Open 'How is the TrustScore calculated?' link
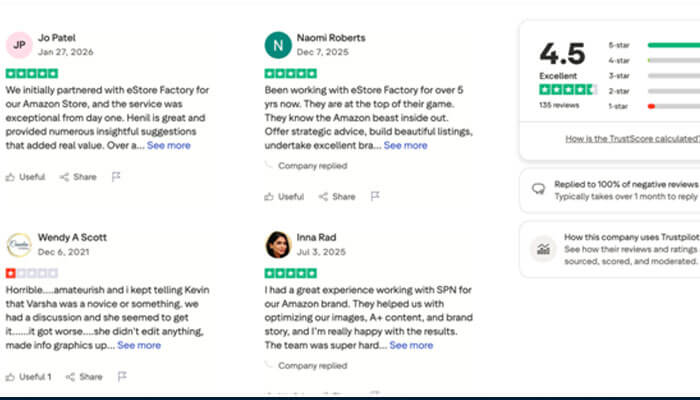700x400 pixels. 631,139
